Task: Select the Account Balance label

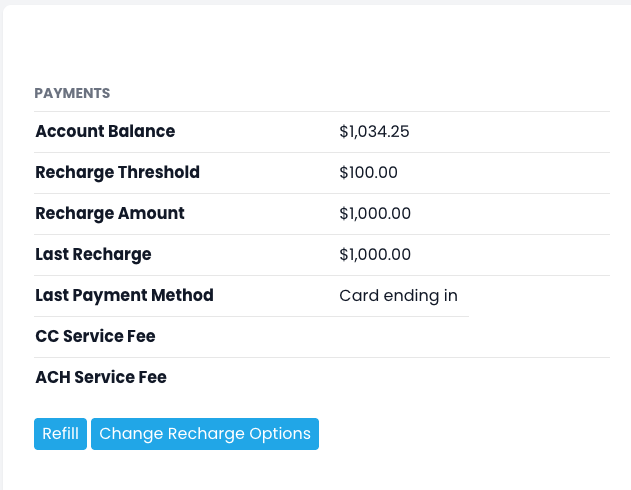Action: pyautogui.click(x=105, y=131)
